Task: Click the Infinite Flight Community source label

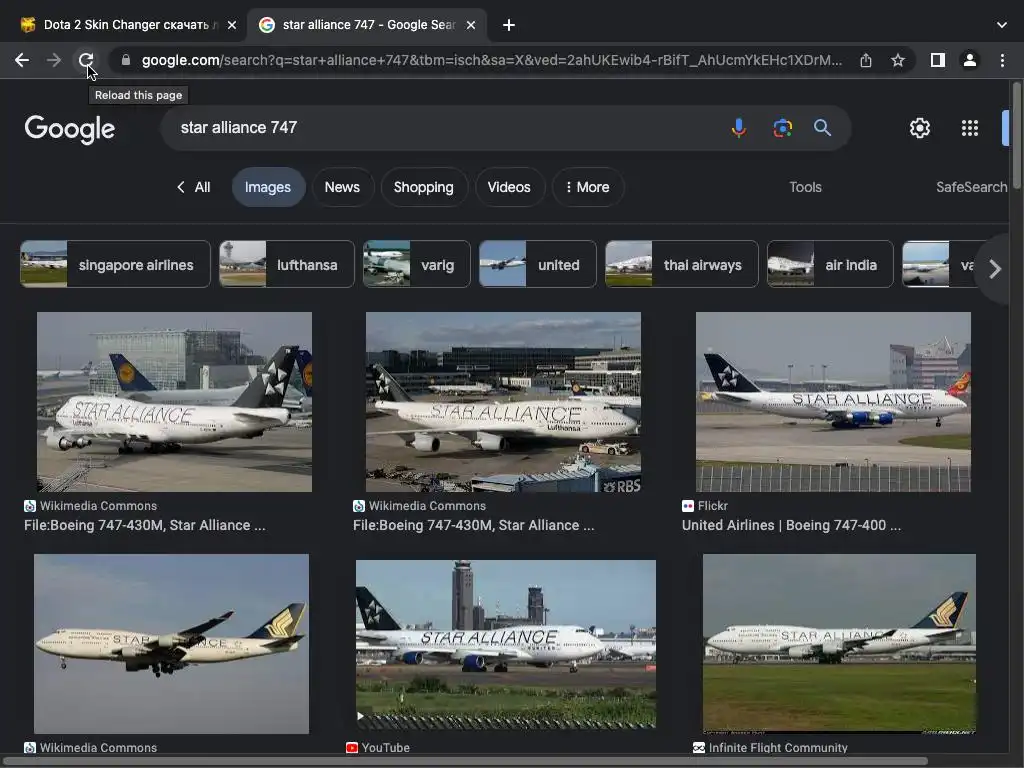Action: pyautogui.click(x=778, y=748)
